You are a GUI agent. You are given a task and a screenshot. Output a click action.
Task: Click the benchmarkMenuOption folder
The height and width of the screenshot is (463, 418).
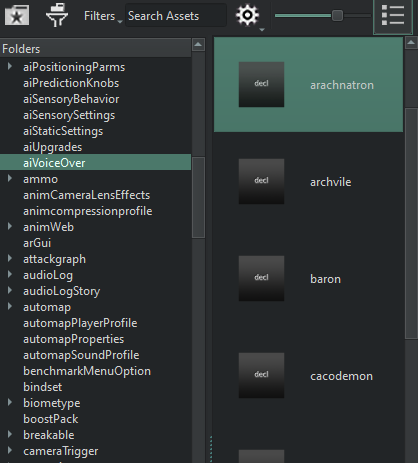pyautogui.click(x=87, y=371)
